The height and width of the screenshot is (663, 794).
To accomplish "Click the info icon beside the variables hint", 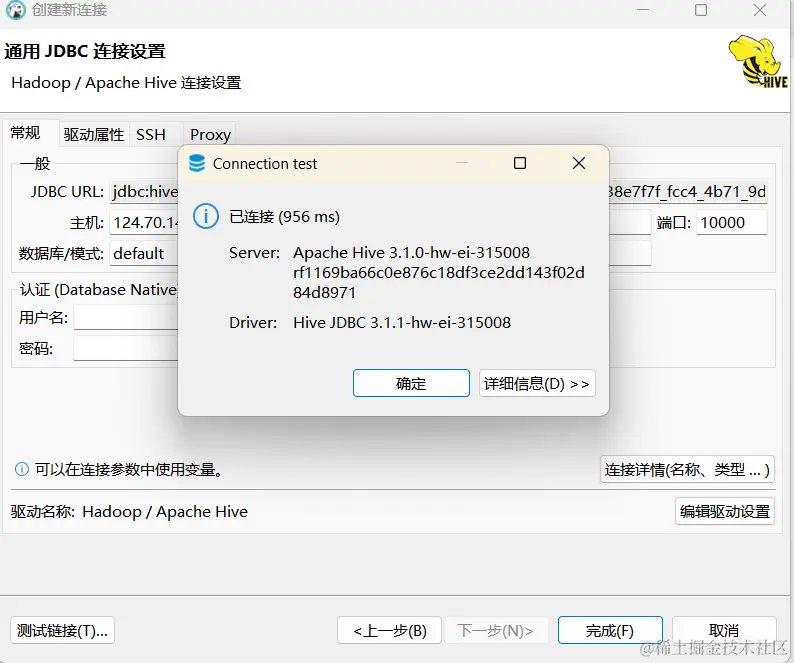I will [x=22, y=470].
